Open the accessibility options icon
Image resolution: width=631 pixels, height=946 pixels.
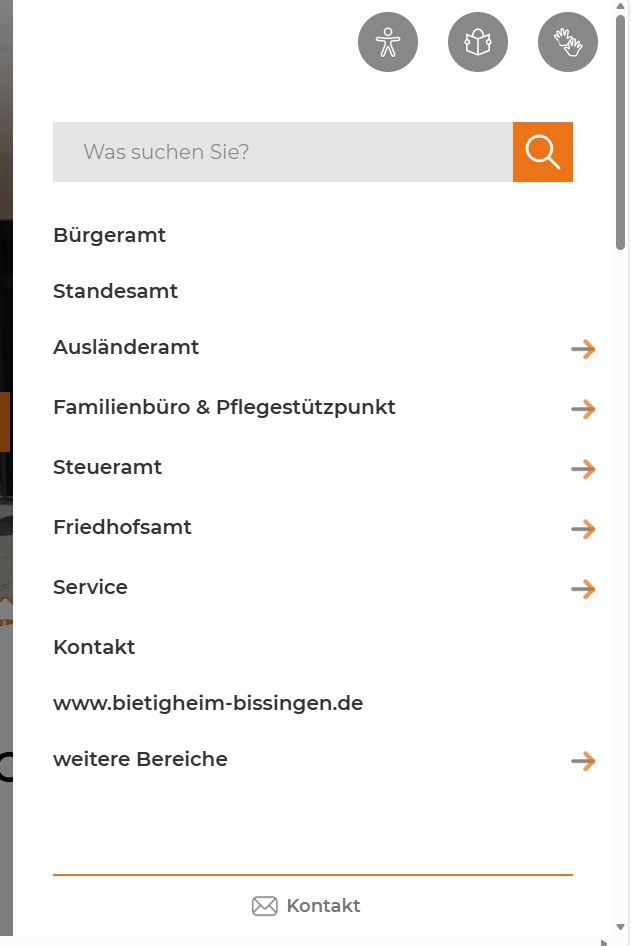click(388, 42)
